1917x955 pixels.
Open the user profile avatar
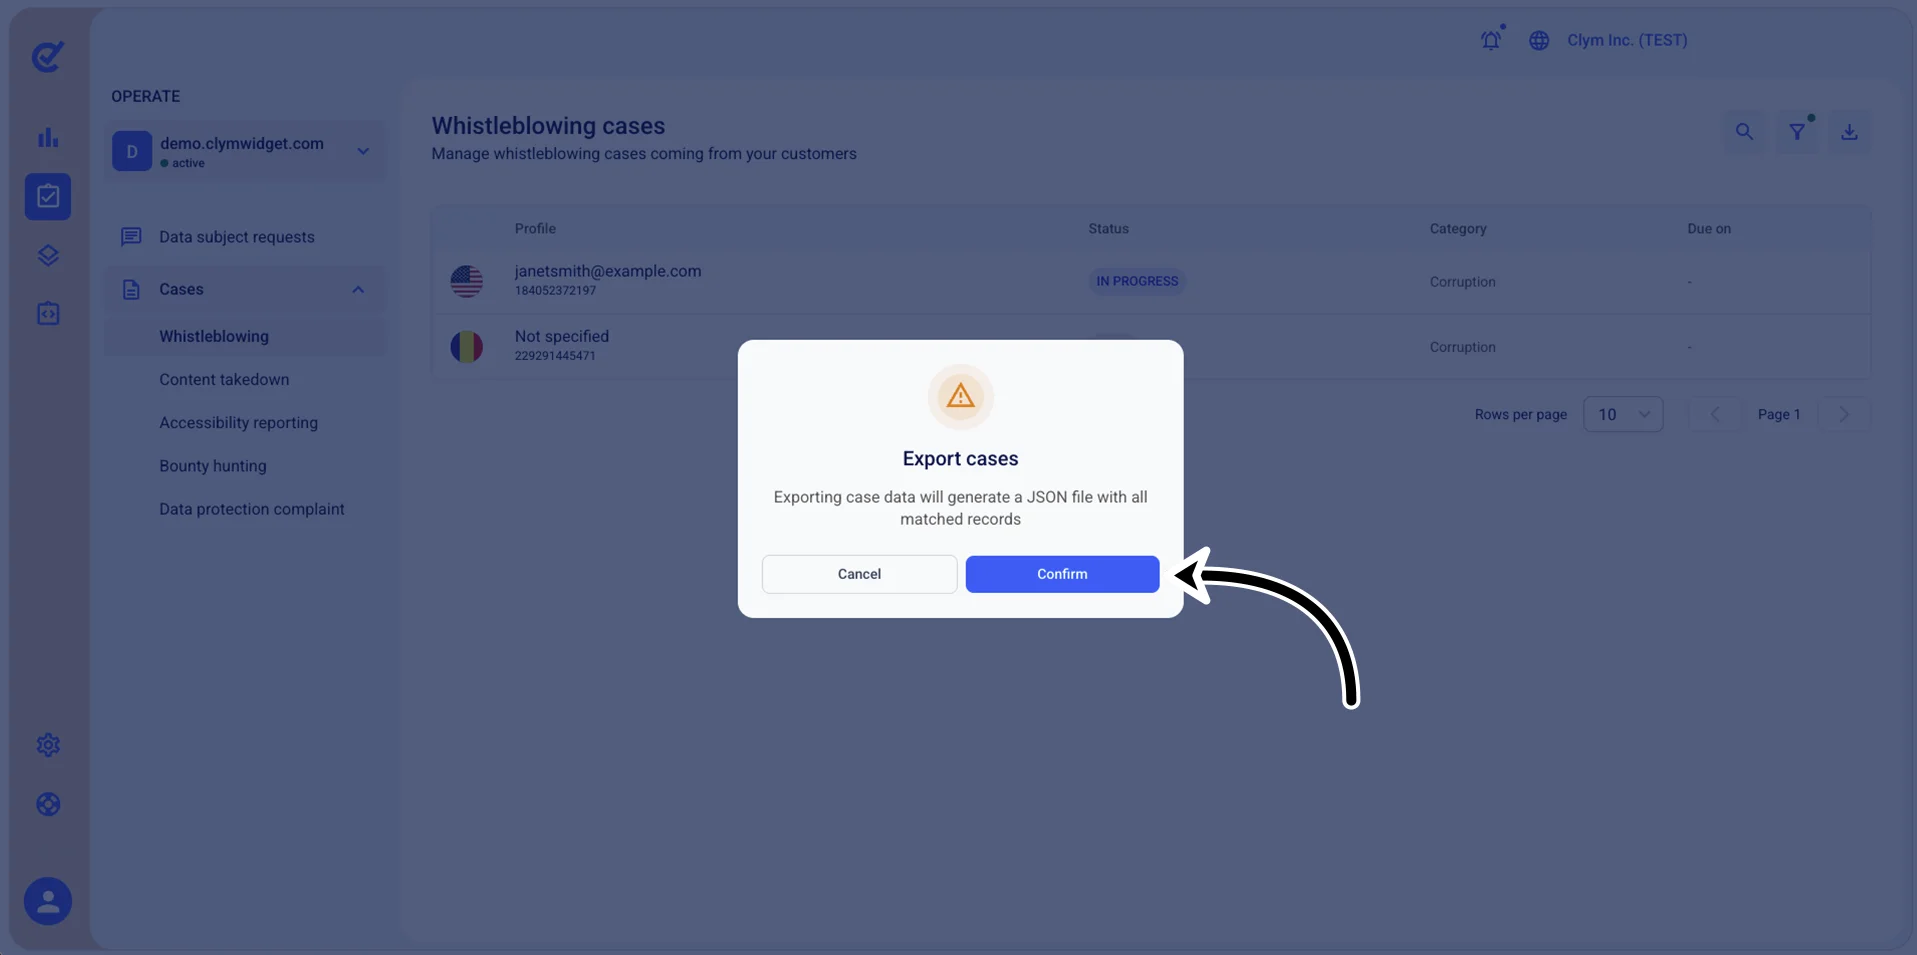48,901
